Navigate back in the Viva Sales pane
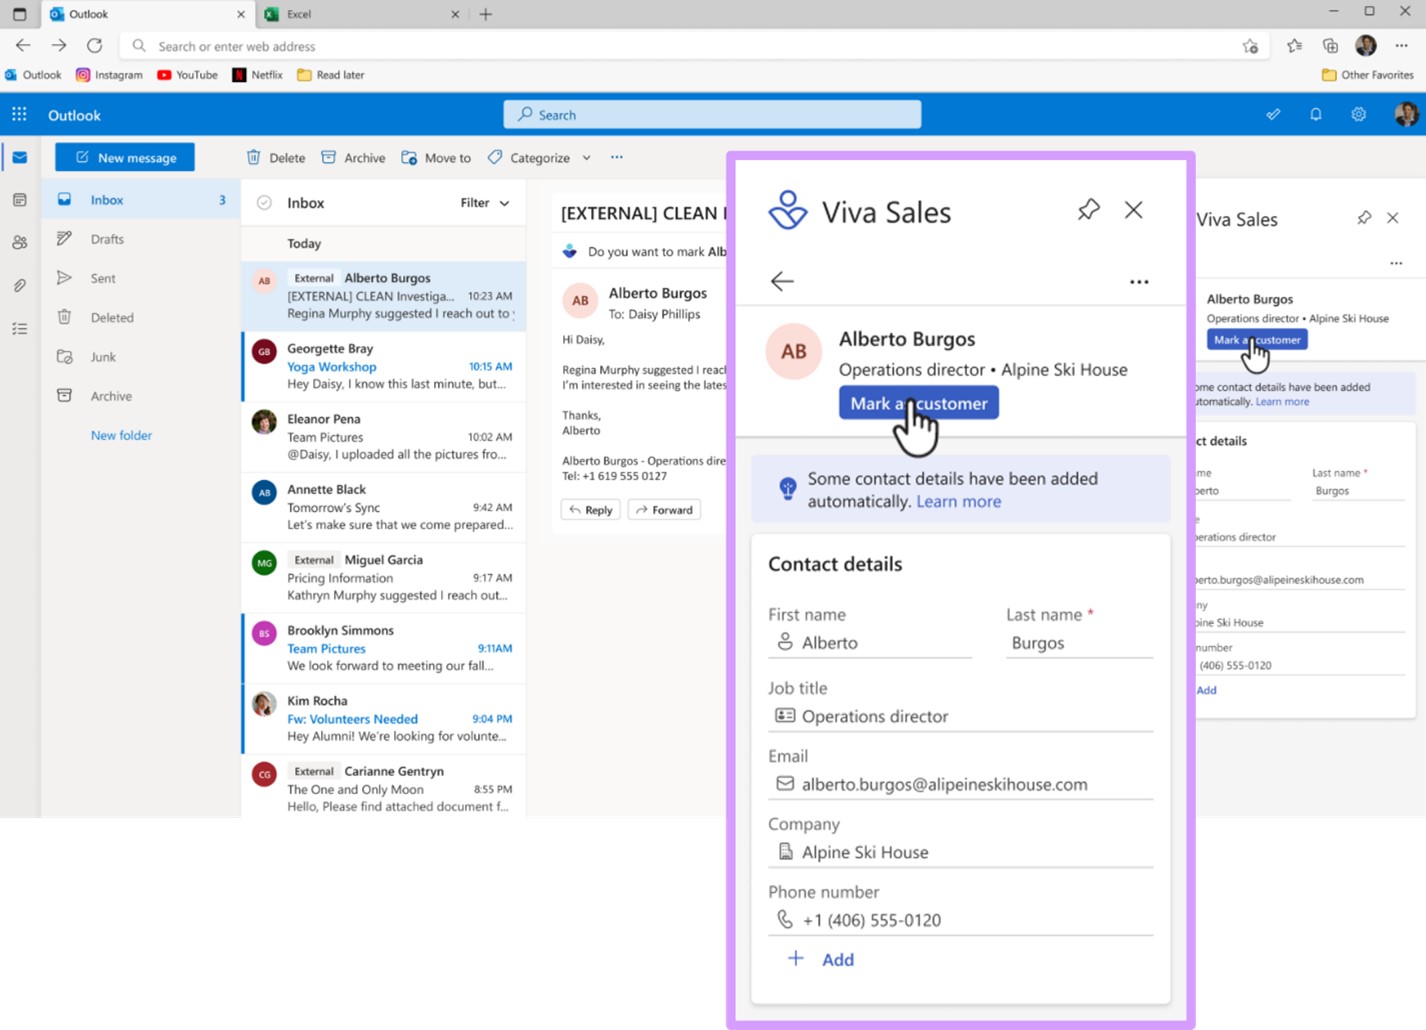The width and height of the screenshot is (1426, 1030). coord(781,281)
